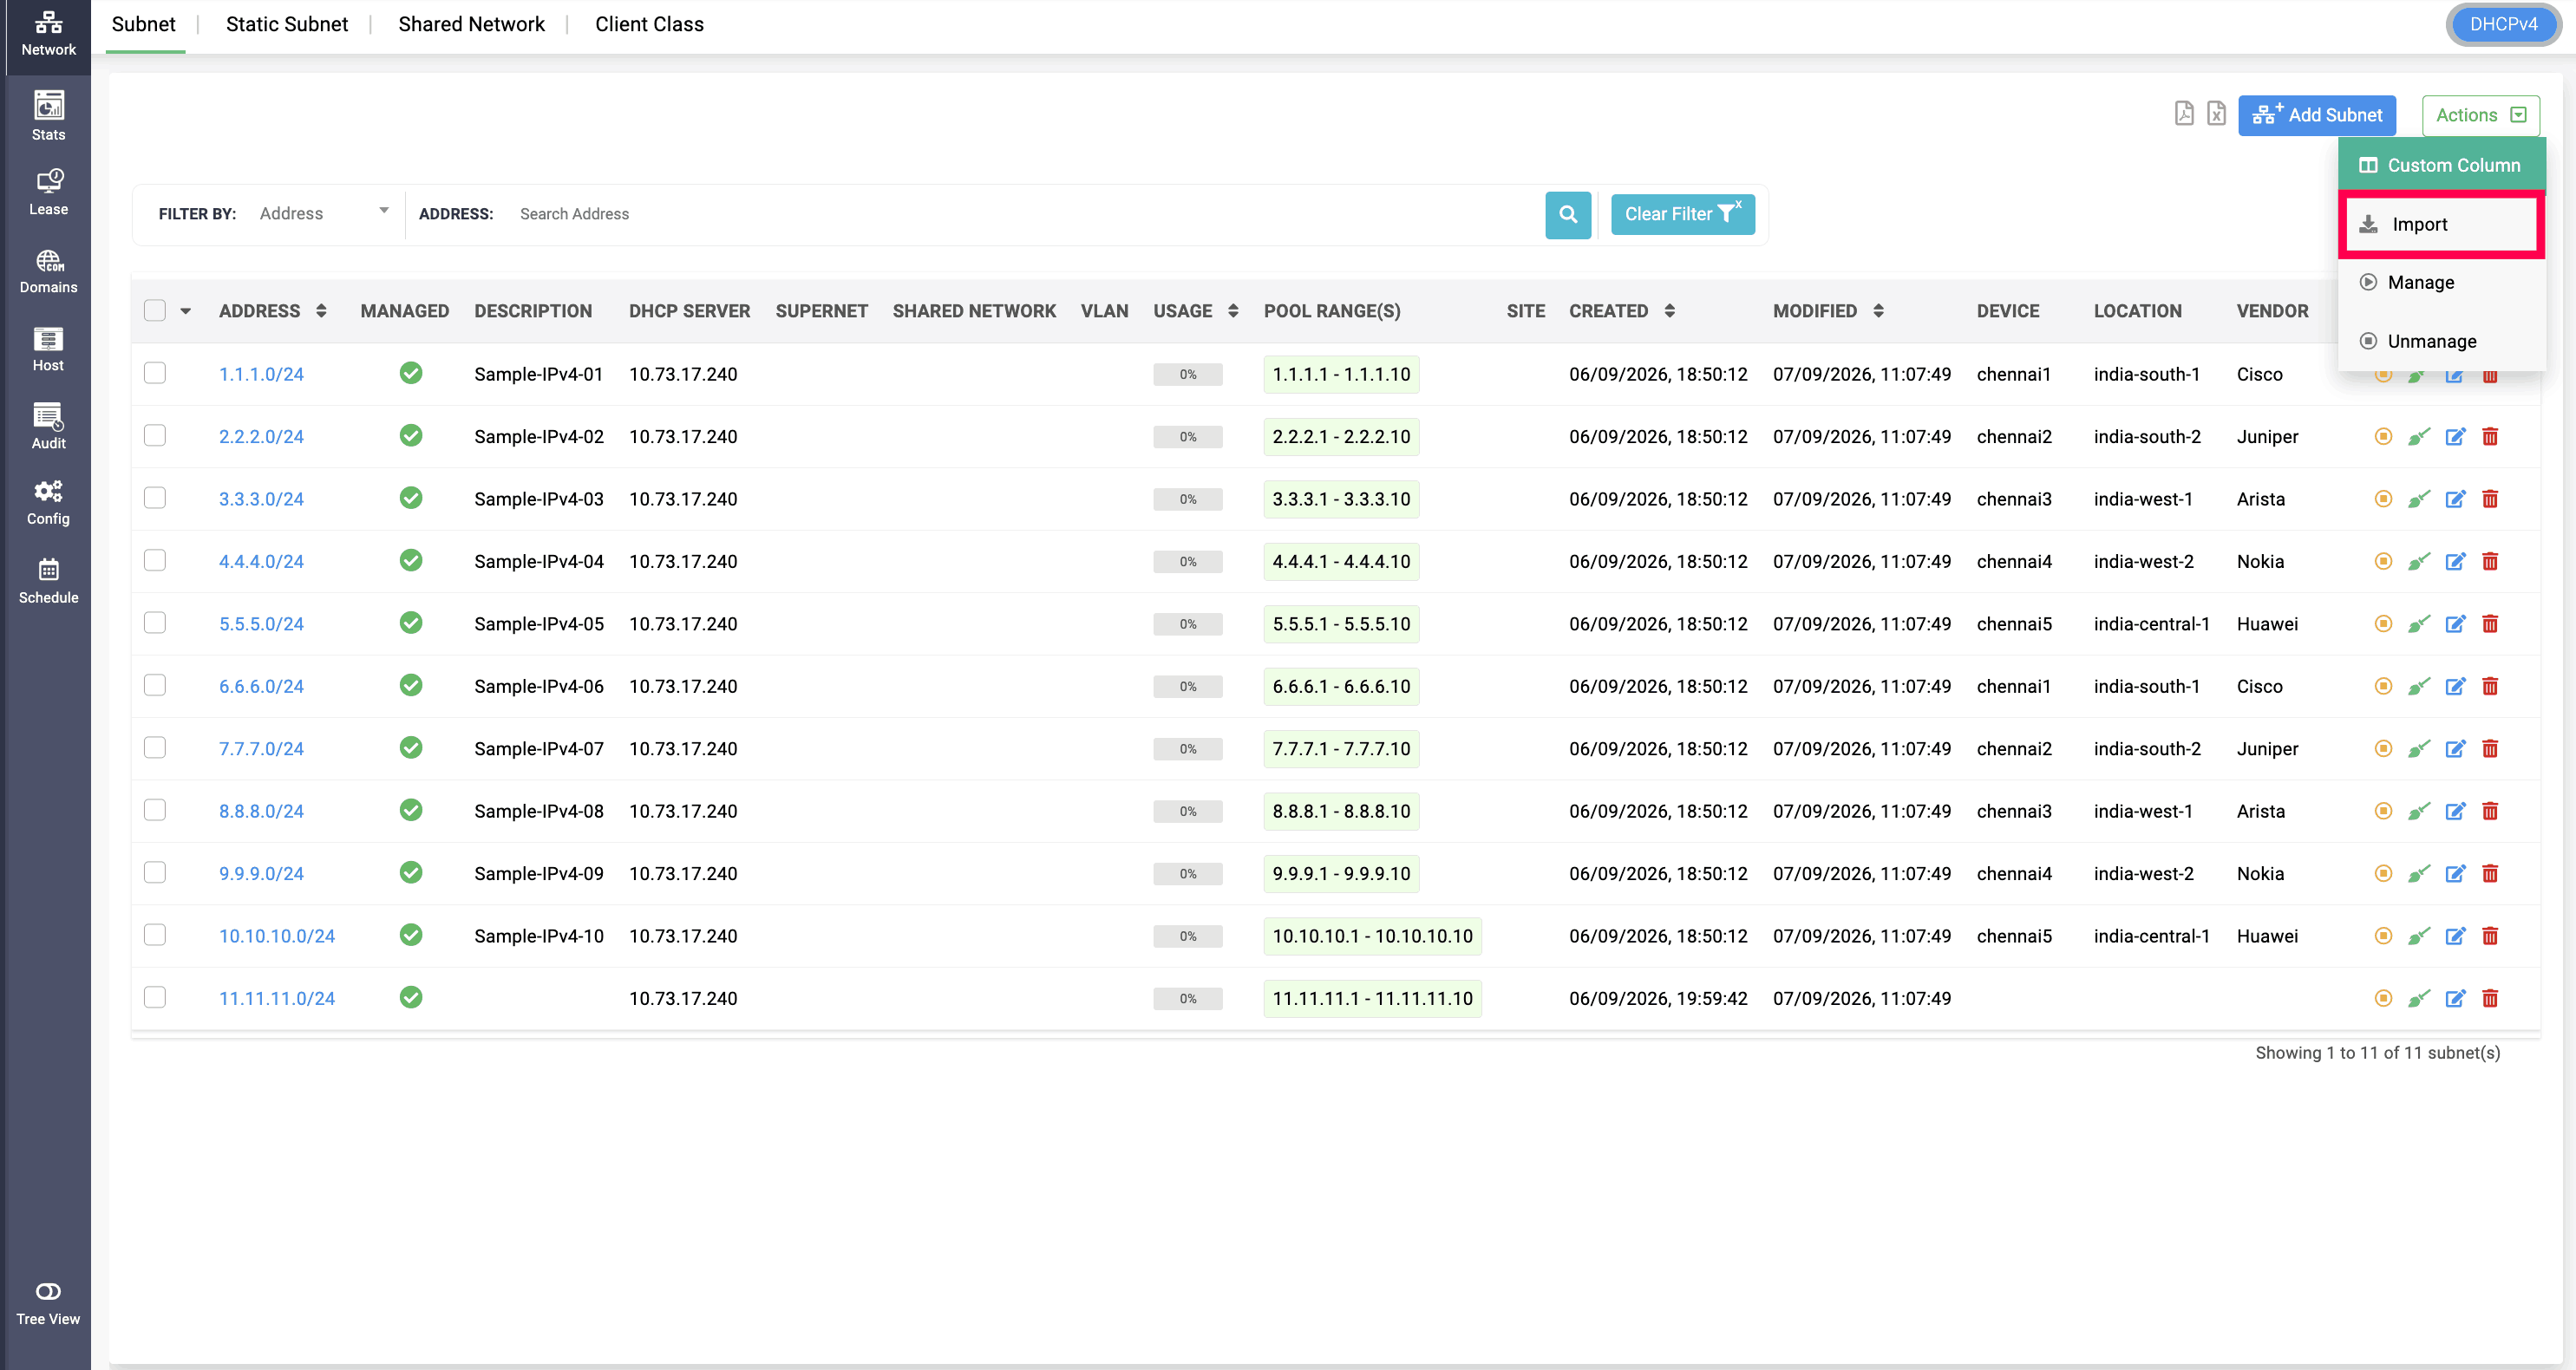
Task: Open the 10.10.10.0/24 subnet link
Action: (x=277, y=936)
